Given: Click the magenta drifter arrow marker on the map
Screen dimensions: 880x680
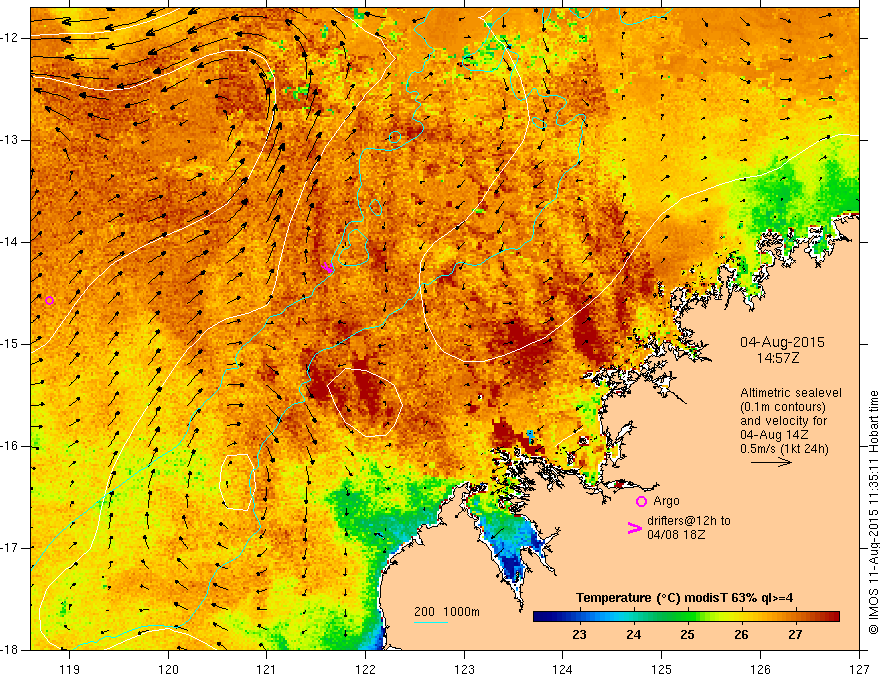Looking at the screenshot, I should 328,268.
